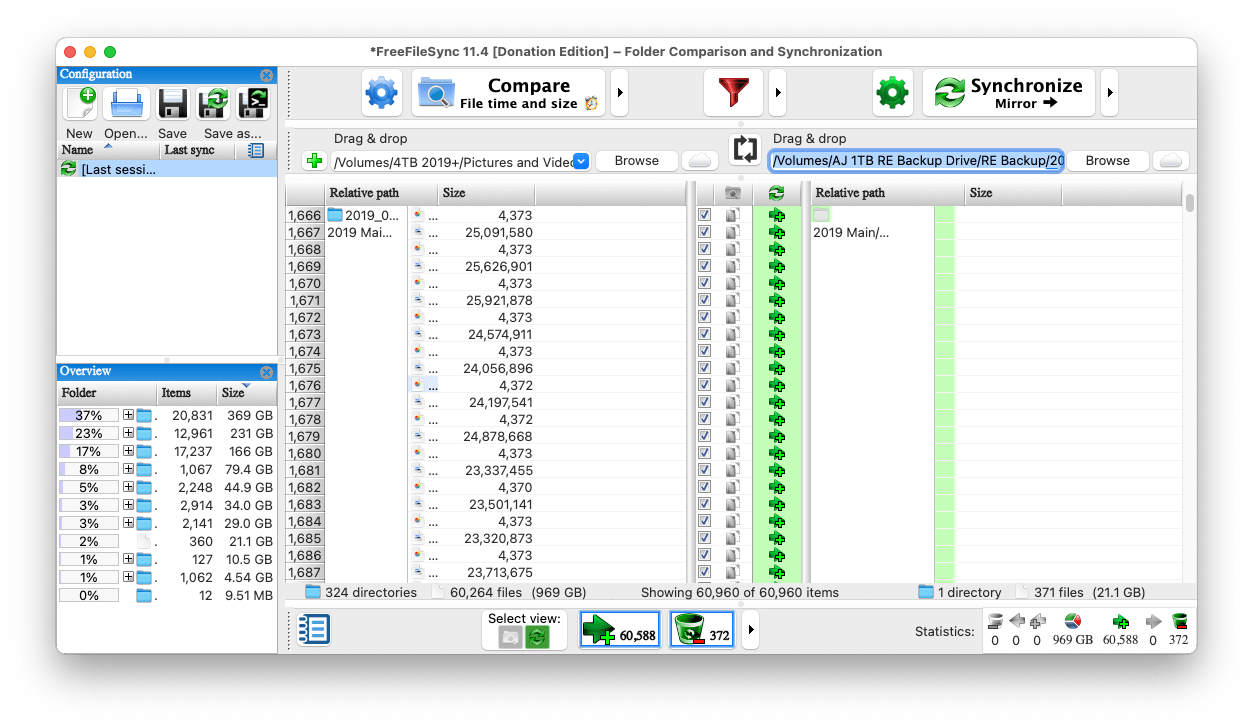The image size is (1253, 728).
Task: Uncheck the checkbox in row 1,680
Action: coord(704,453)
